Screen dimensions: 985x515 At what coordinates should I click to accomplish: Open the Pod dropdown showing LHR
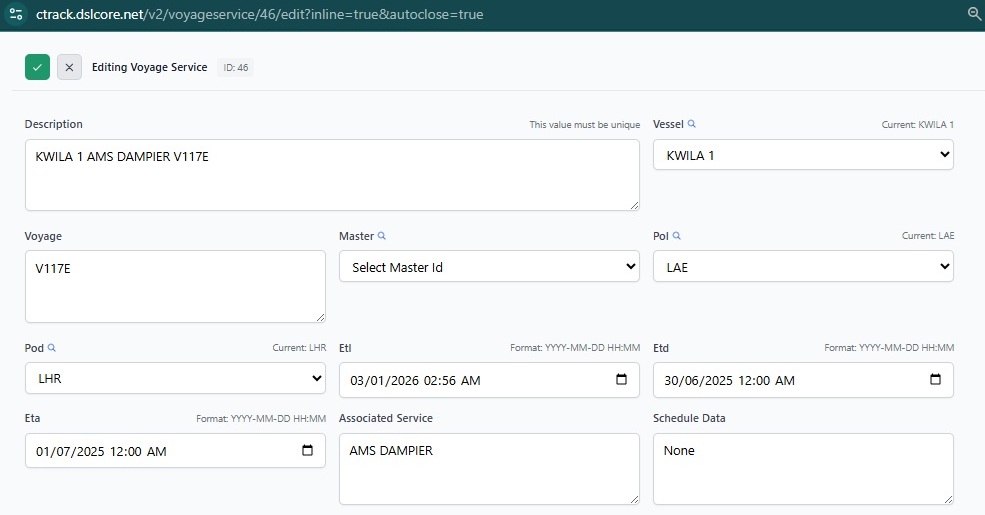click(175, 379)
